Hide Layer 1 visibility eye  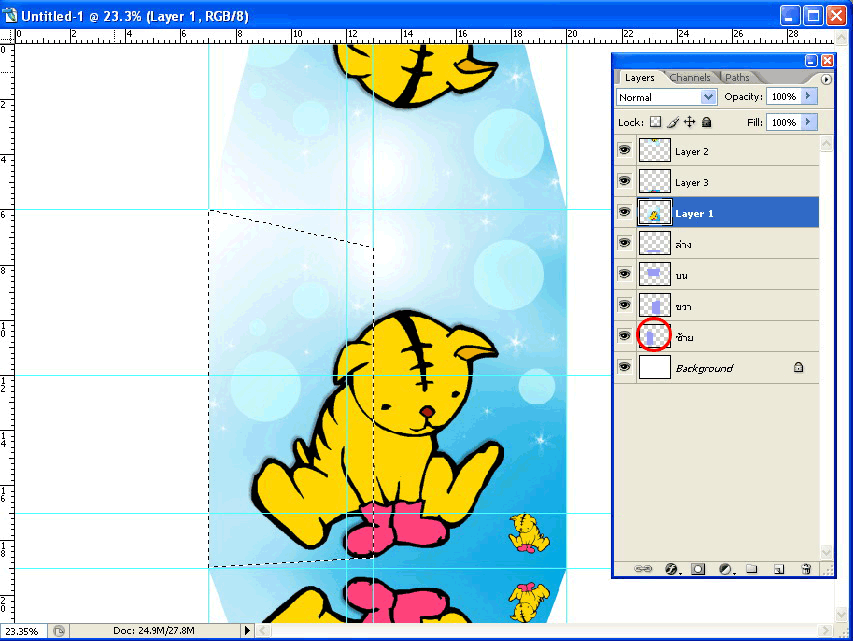click(625, 212)
